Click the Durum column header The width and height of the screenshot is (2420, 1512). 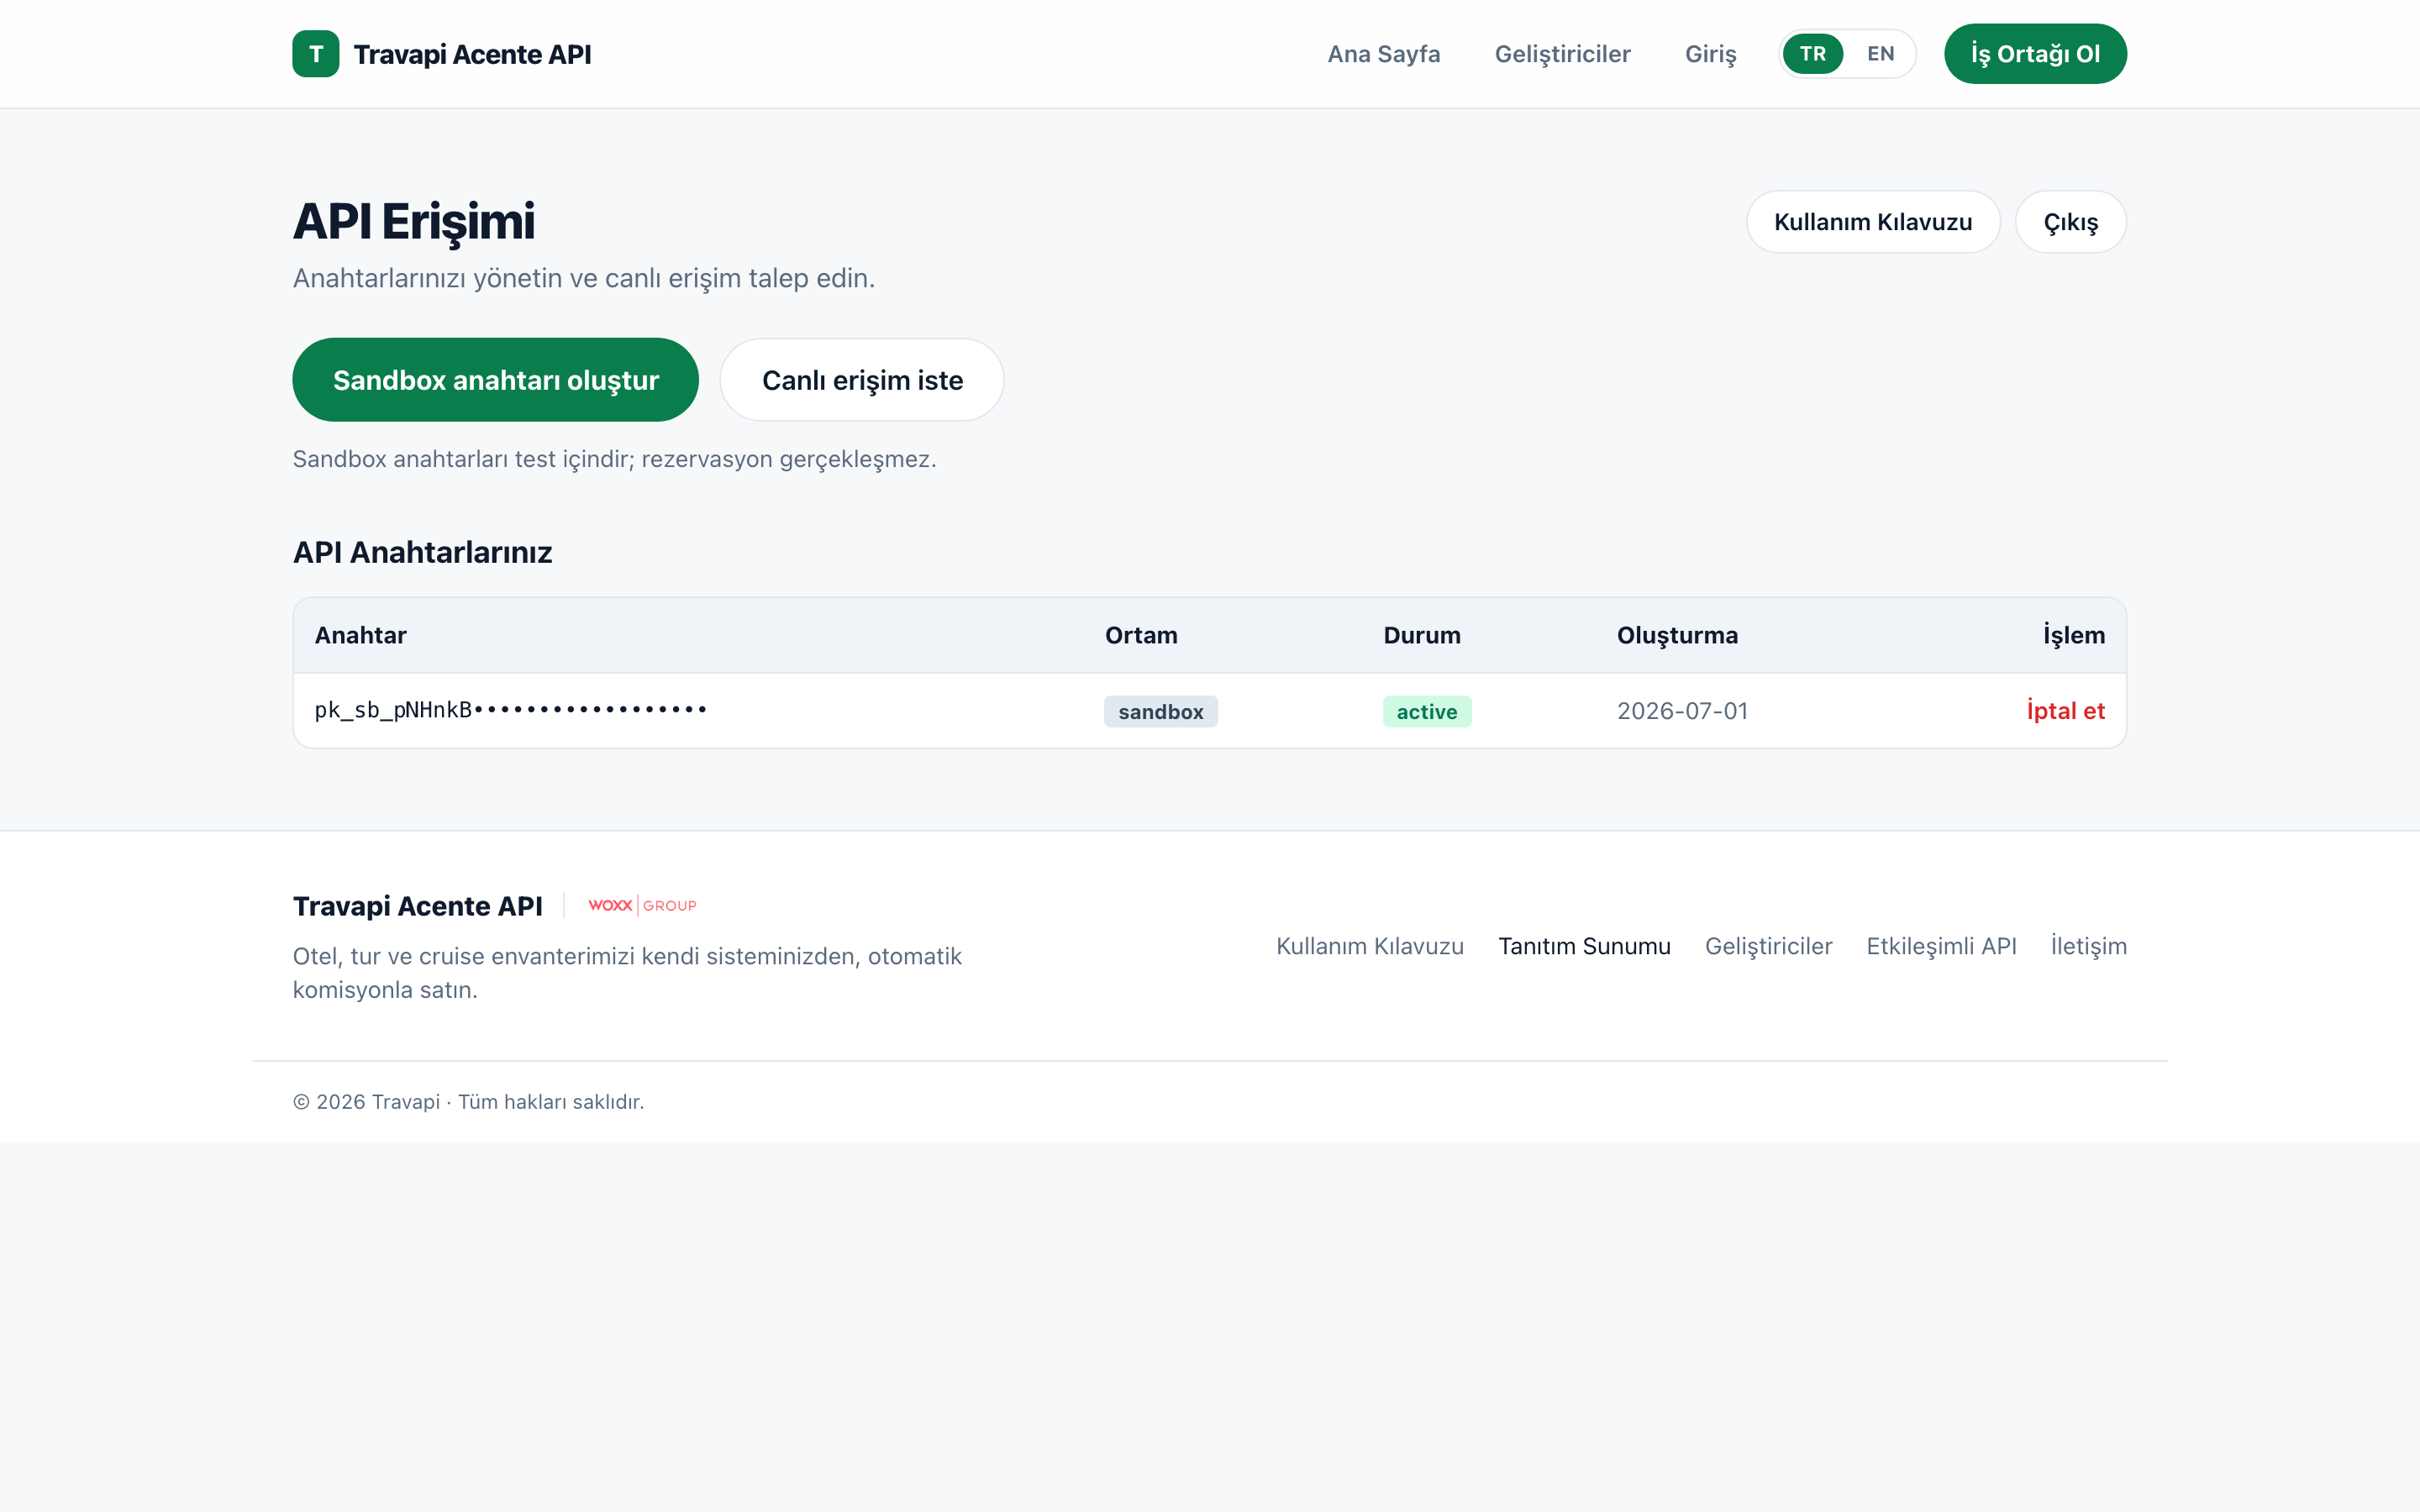pyautogui.click(x=1422, y=635)
